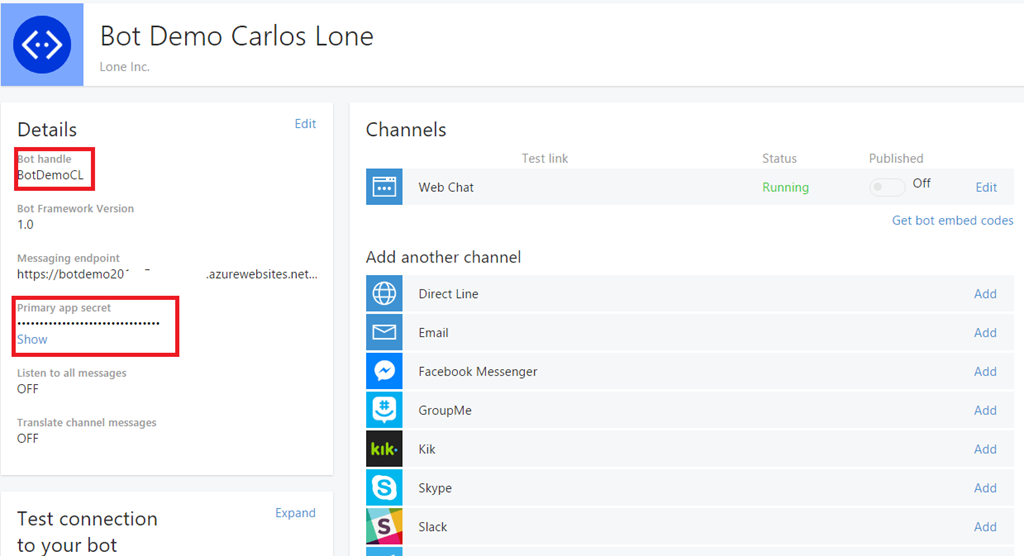Add the Direct Line channel
Image resolution: width=1024 pixels, height=556 pixels.
tap(985, 294)
